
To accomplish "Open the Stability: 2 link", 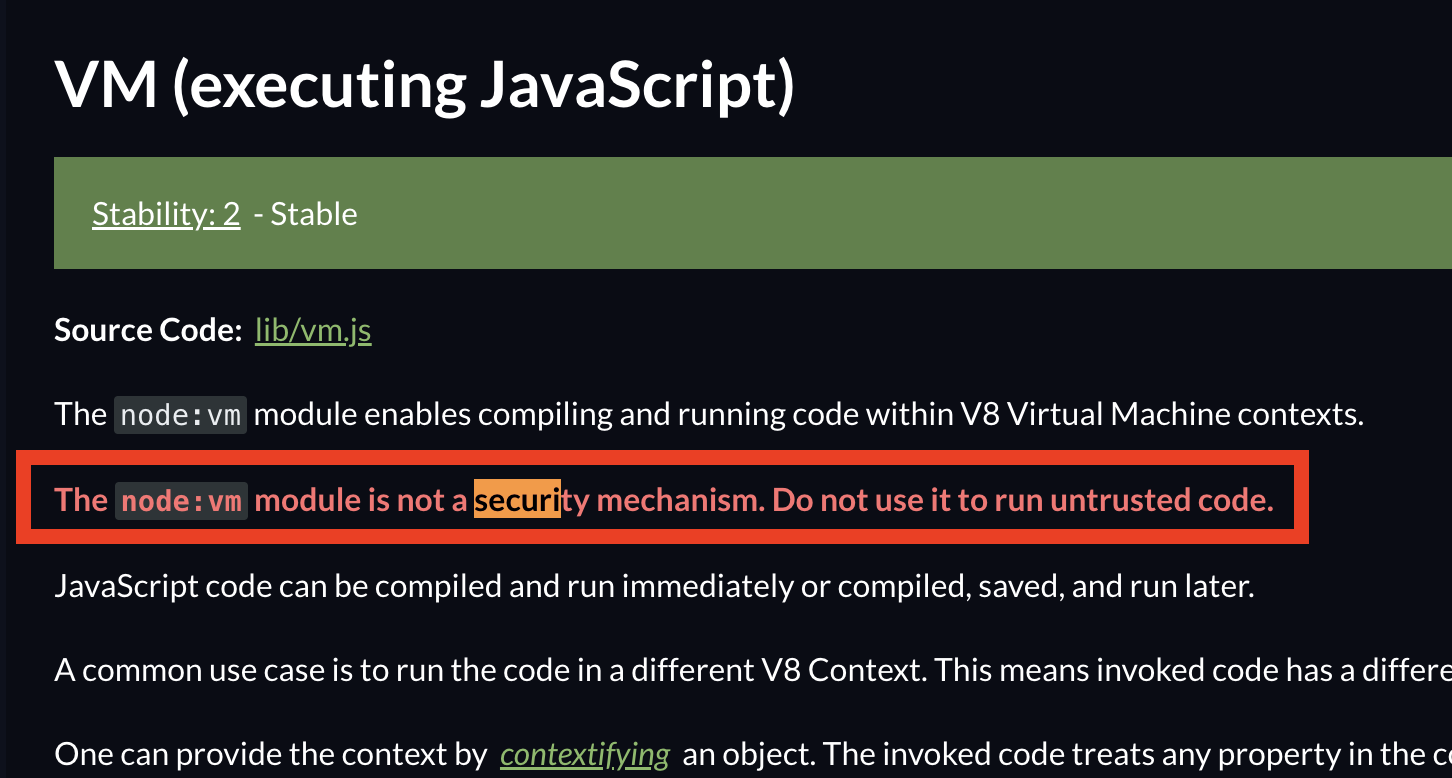I will click(x=166, y=214).
